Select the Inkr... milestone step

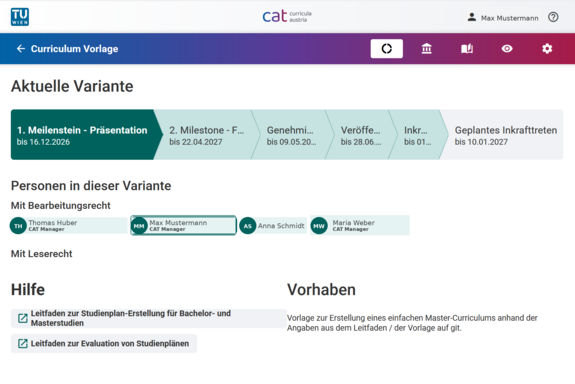(417, 135)
